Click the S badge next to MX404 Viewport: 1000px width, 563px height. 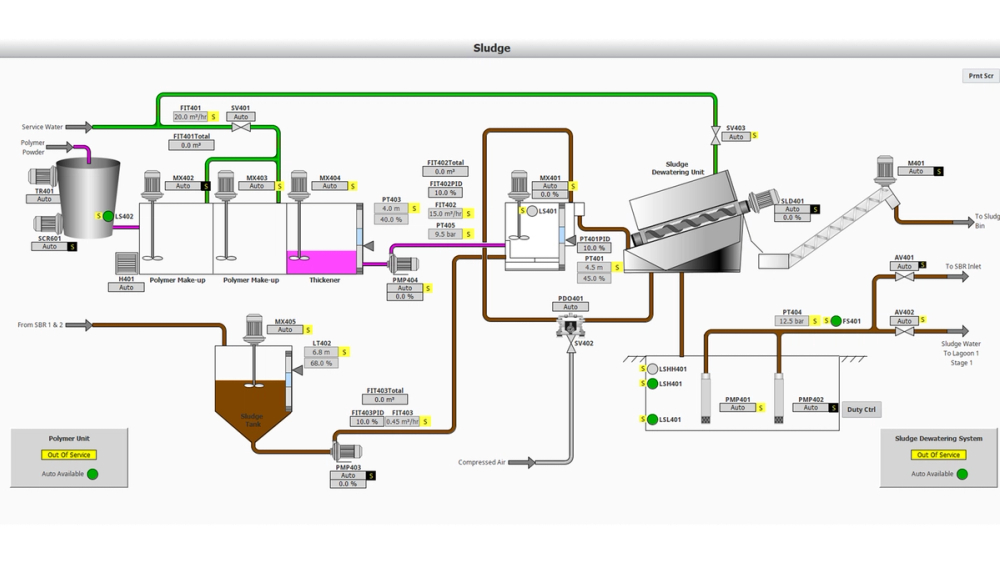[353, 186]
